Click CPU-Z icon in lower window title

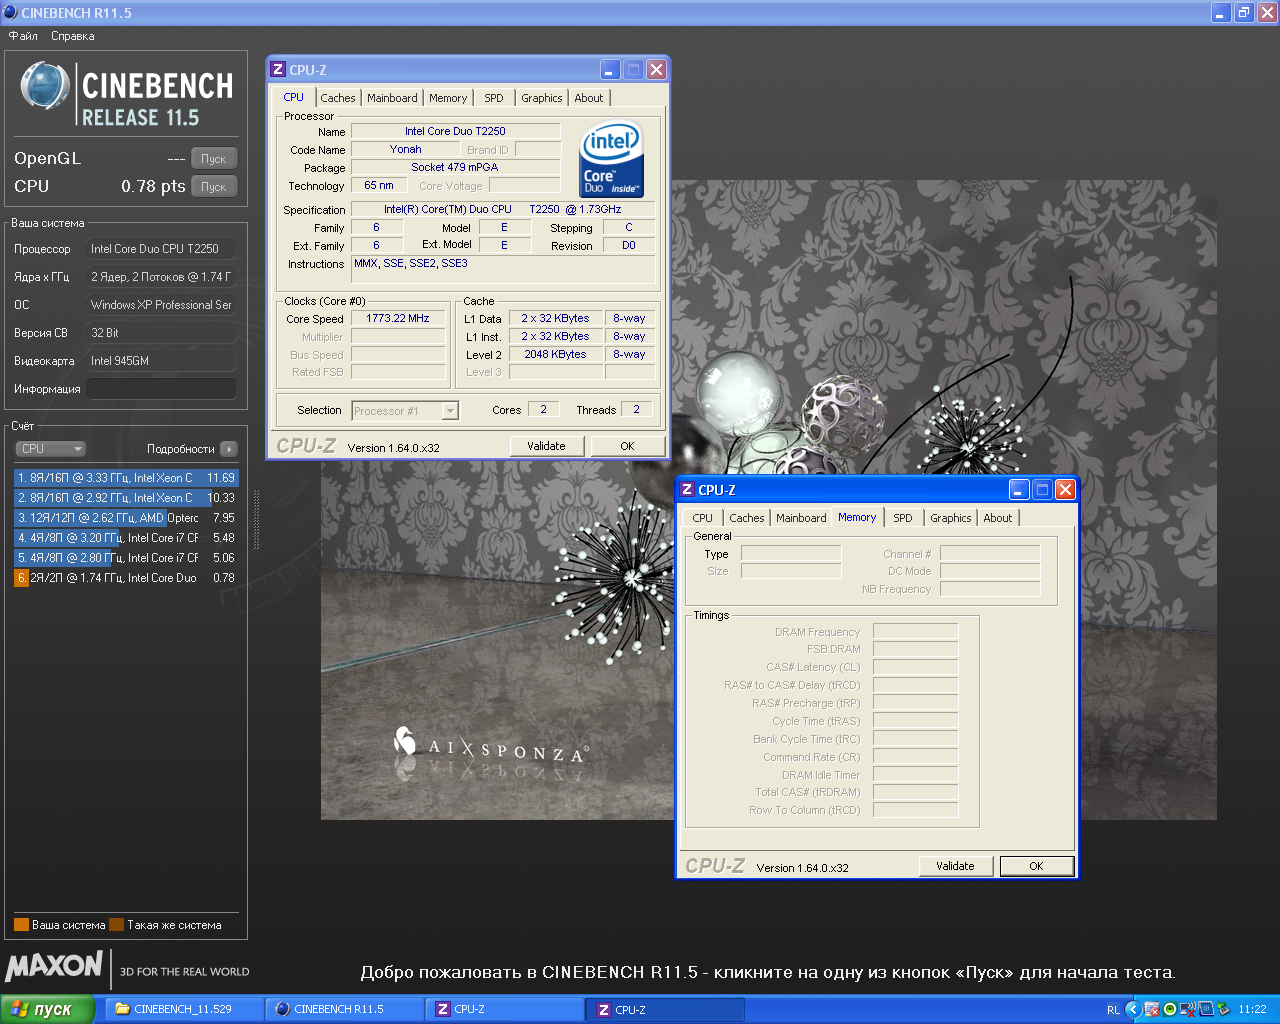687,490
